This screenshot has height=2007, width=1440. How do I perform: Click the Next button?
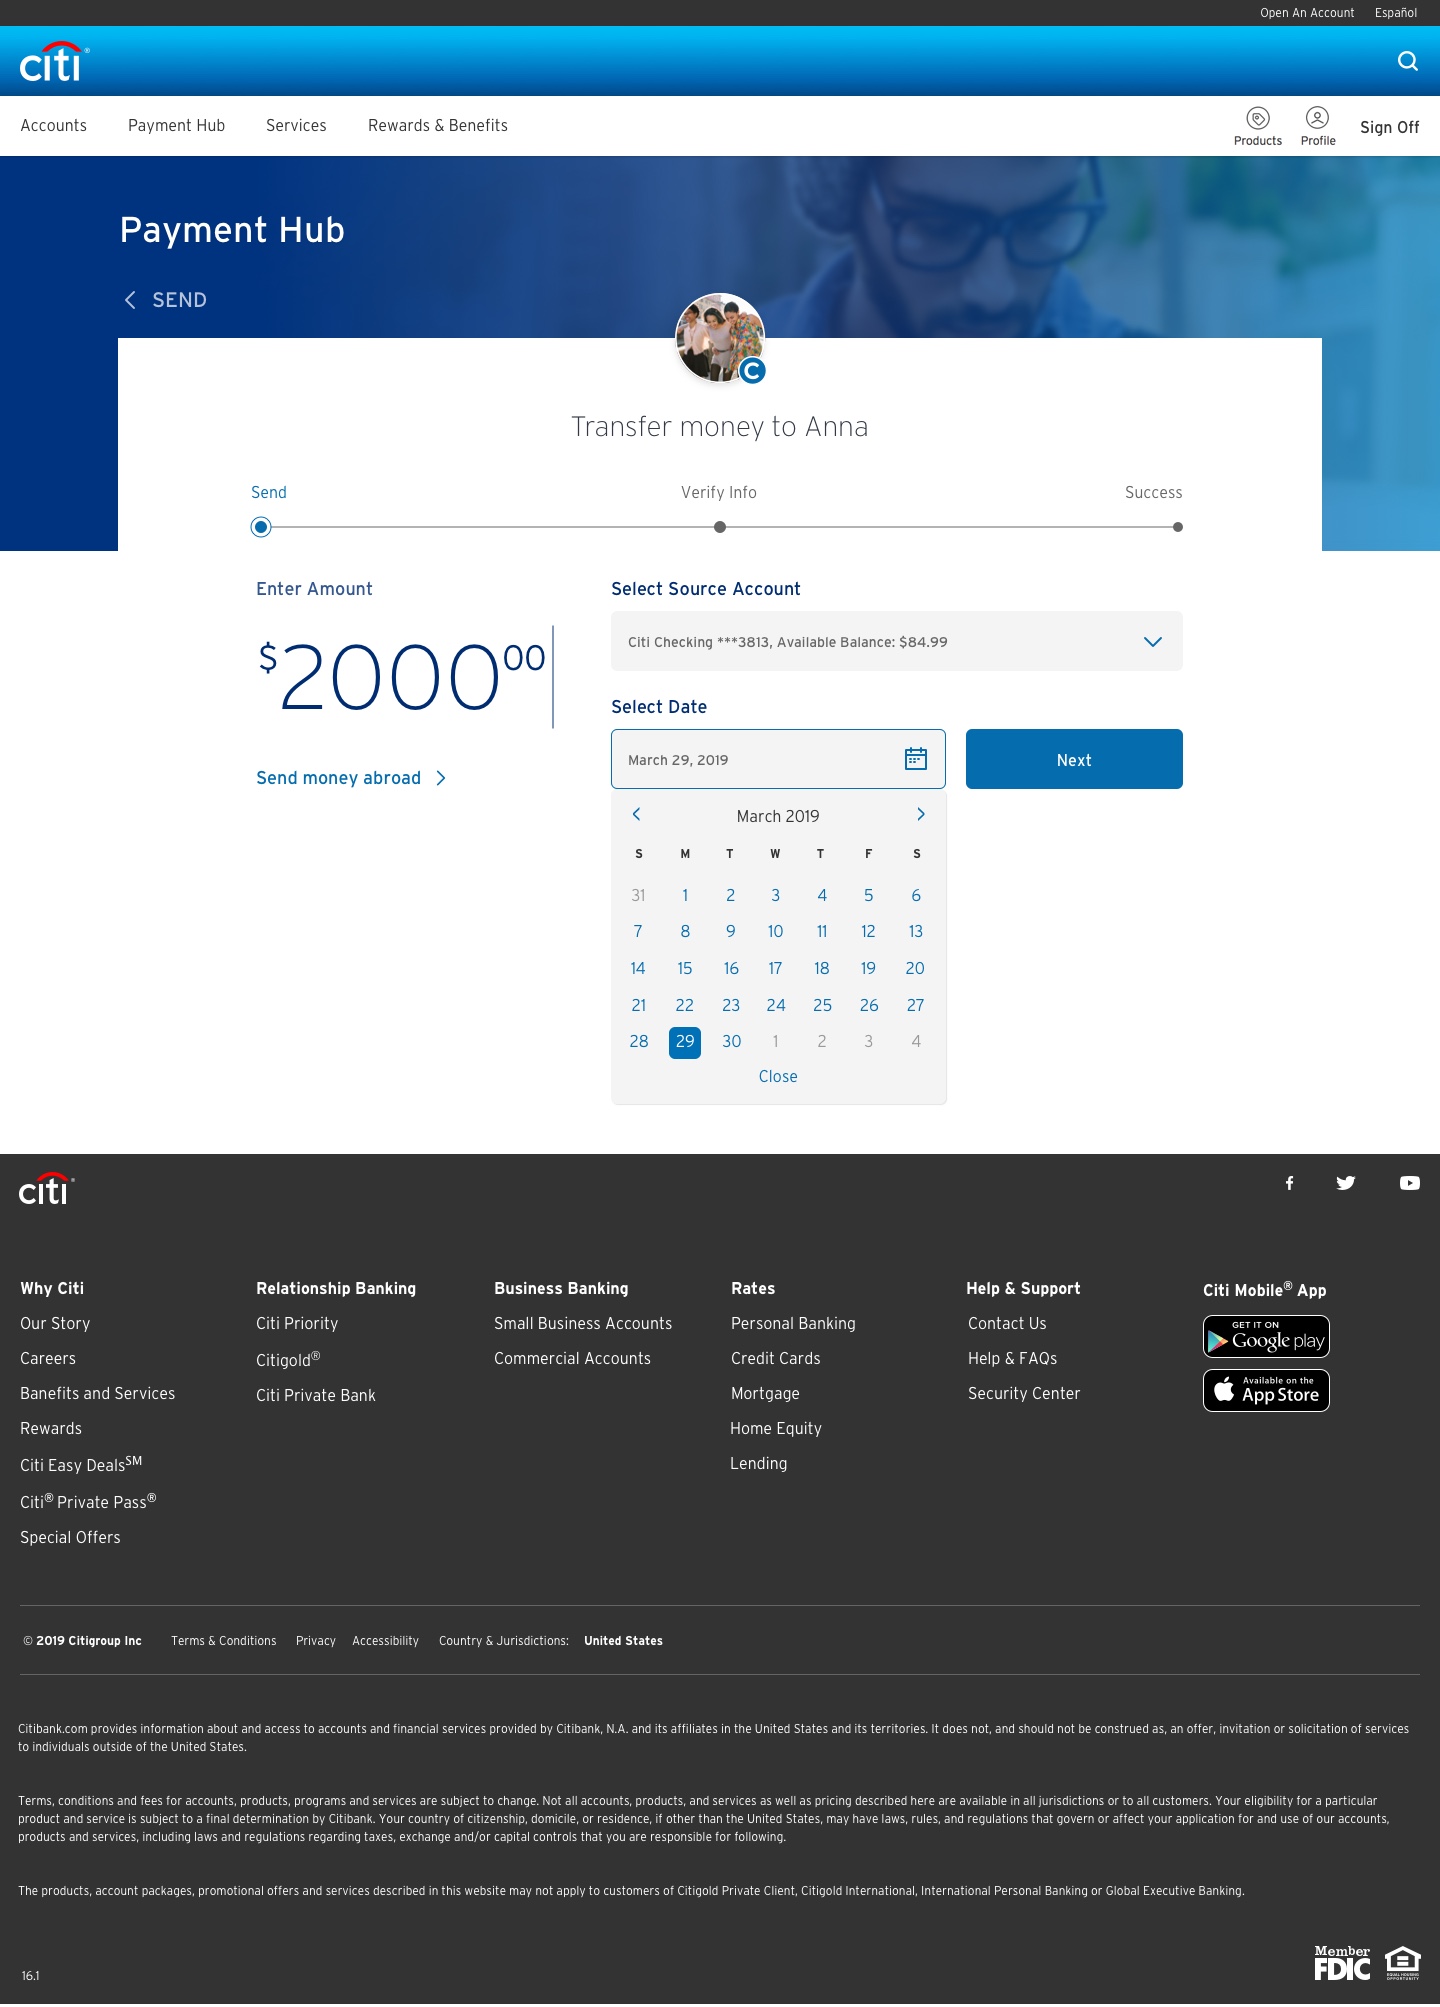[x=1074, y=759]
